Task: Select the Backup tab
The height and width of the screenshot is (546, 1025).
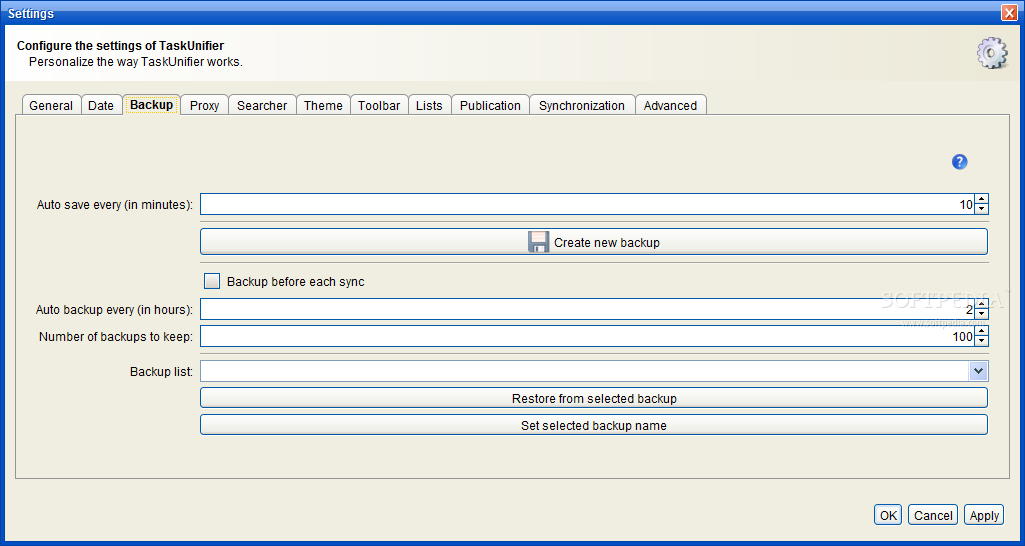Action: 152,105
